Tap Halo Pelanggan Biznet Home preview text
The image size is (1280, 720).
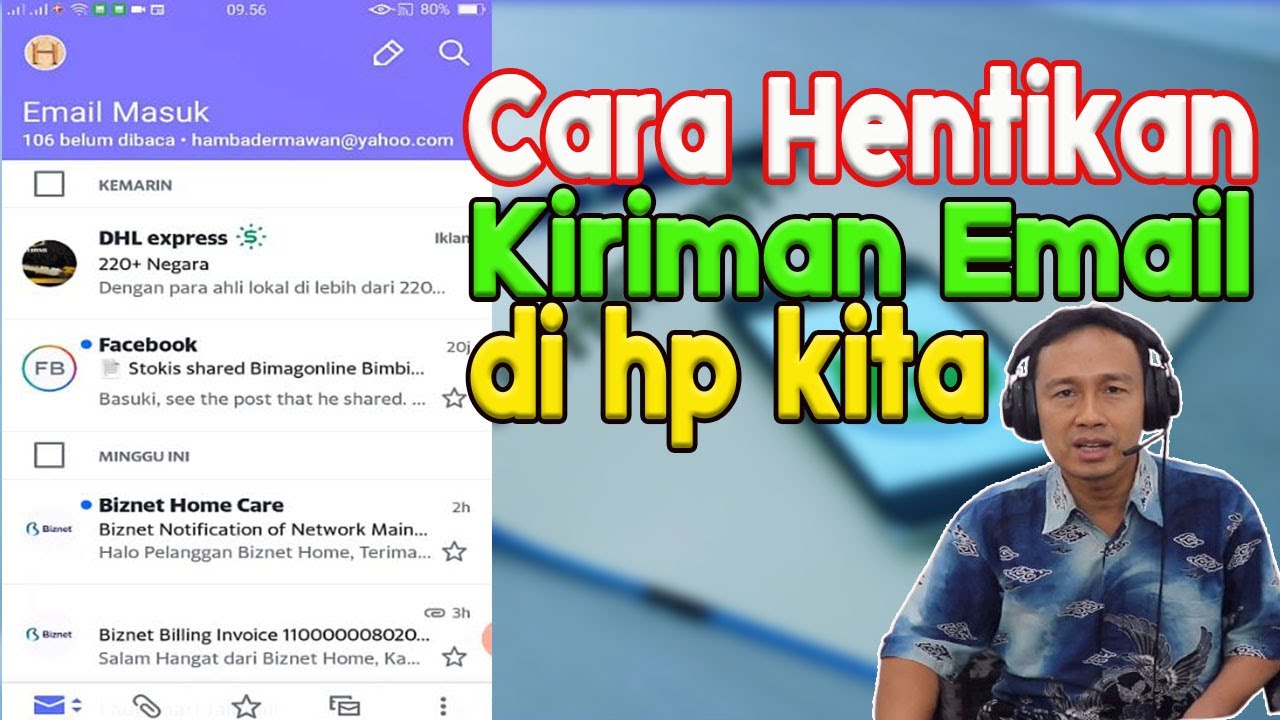pos(265,552)
